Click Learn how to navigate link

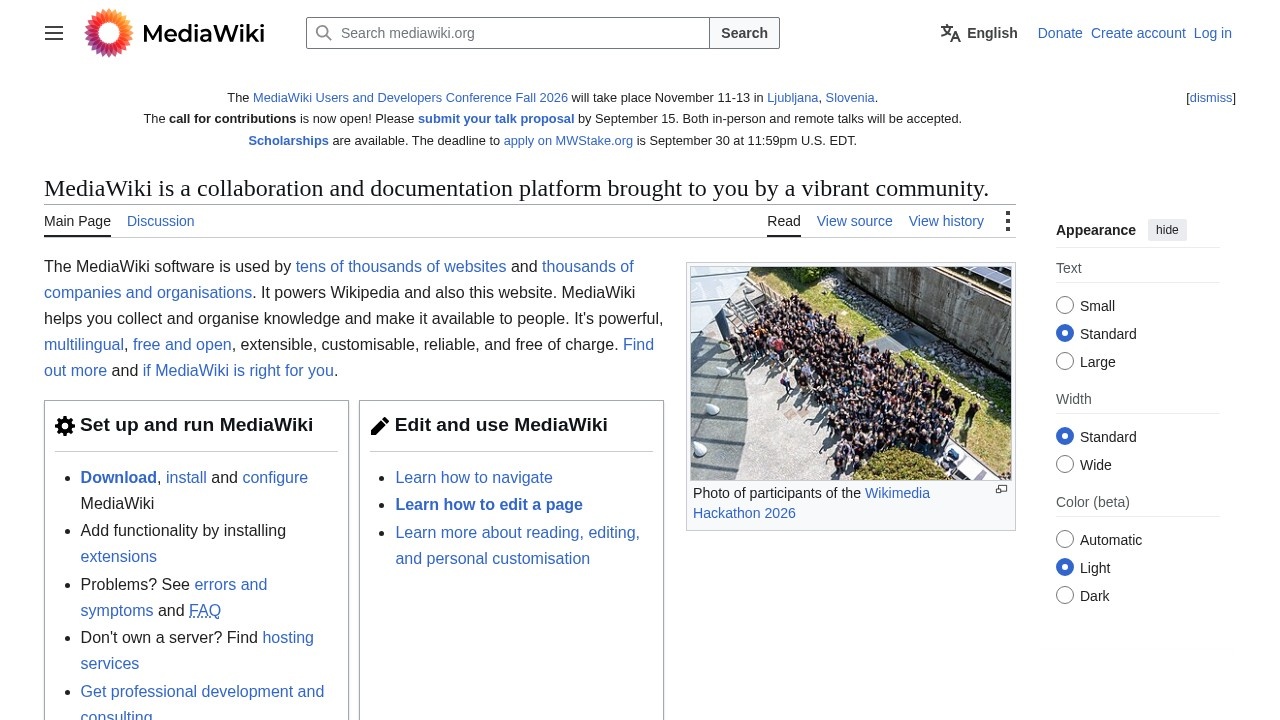(474, 478)
